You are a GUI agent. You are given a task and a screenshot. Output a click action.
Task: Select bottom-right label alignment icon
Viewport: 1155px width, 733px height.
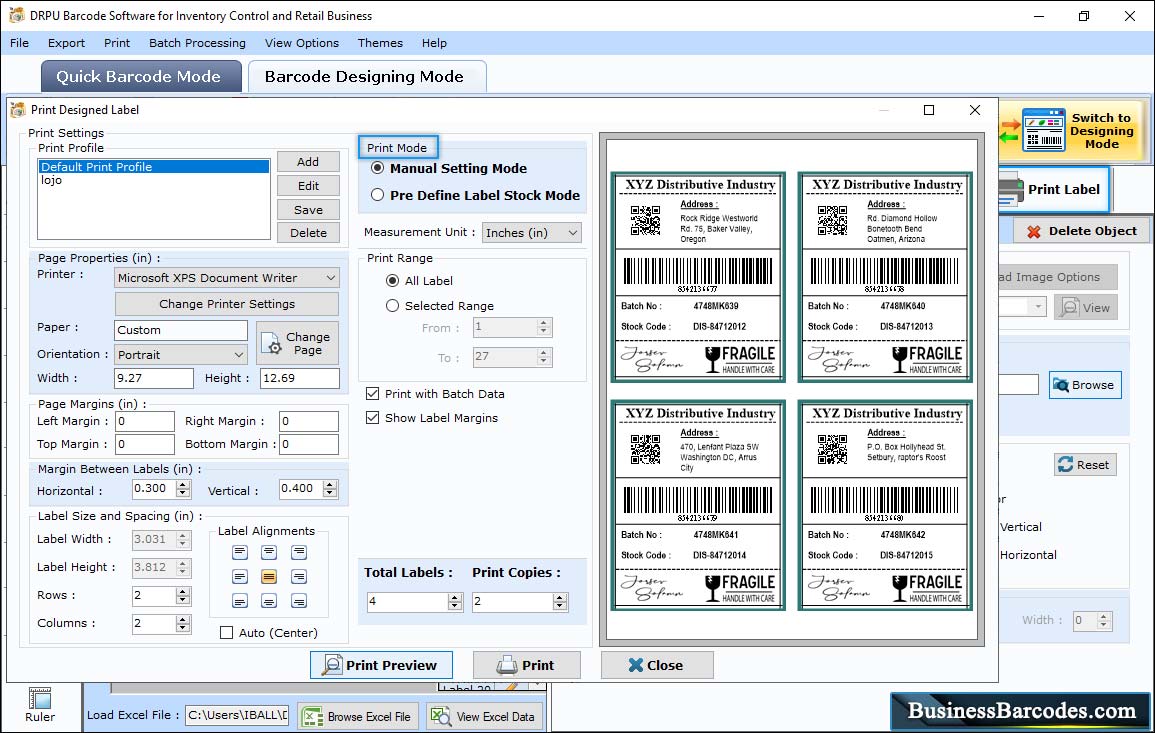298,601
